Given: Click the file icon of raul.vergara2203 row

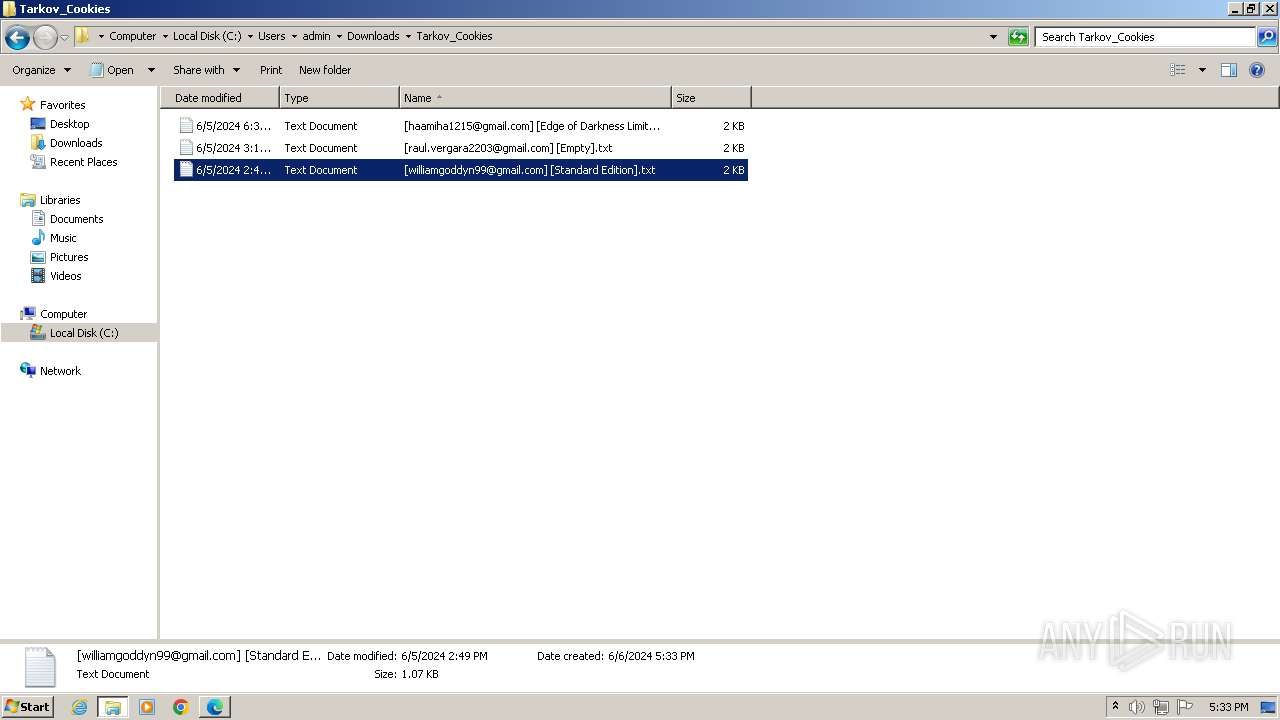Looking at the screenshot, I should pos(186,148).
